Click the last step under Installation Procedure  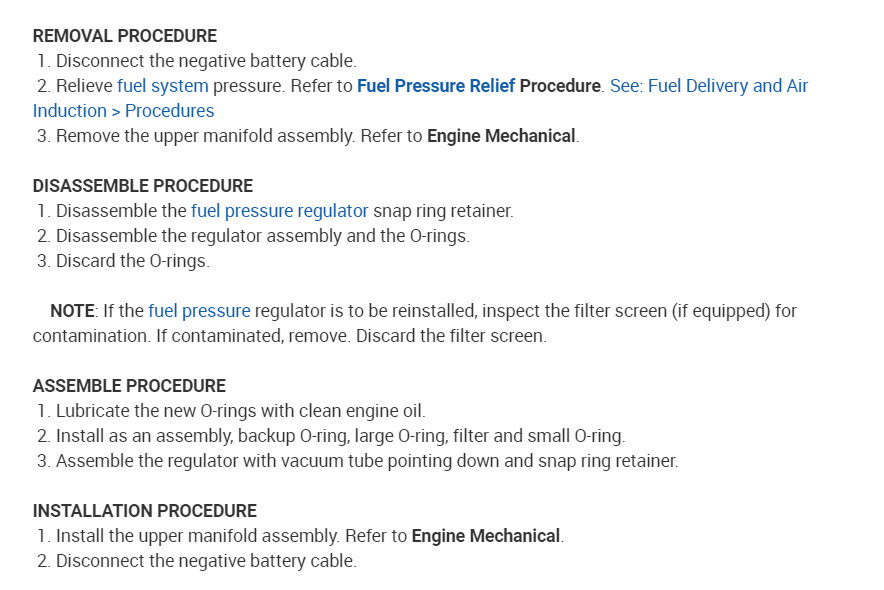[x=205, y=561]
